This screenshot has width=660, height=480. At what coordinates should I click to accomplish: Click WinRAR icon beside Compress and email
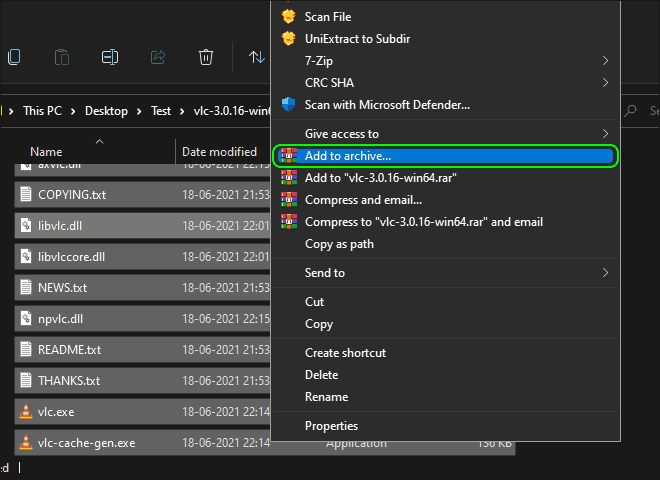(x=289, y=200)
